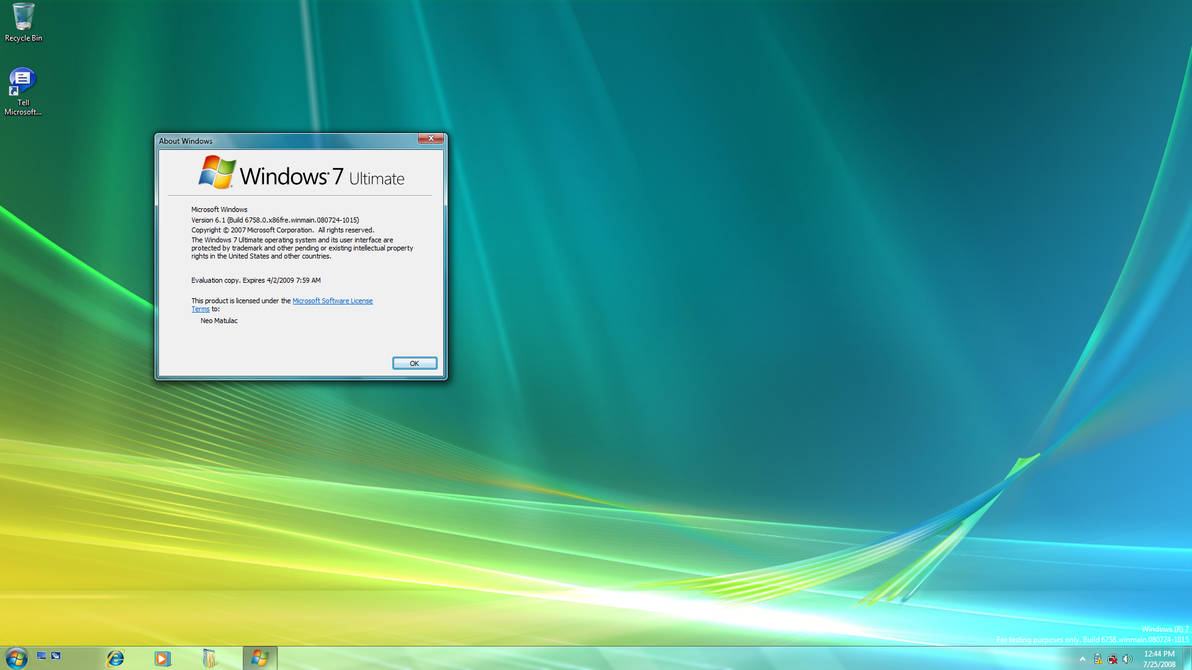Click the Show Desktop quick launch icon
Screen dimensions: 1192x670
pos(42,656)
